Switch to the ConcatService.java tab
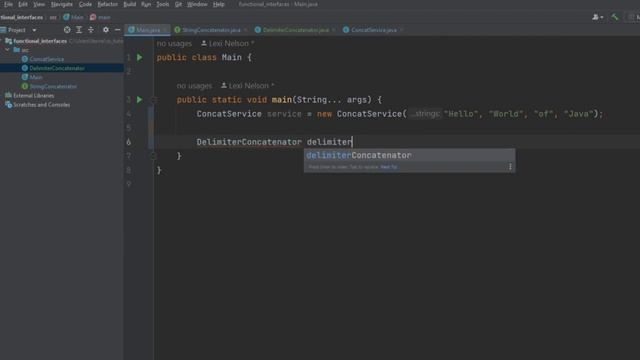The width and height of the screenshot is (640, 360). (373, 30)
